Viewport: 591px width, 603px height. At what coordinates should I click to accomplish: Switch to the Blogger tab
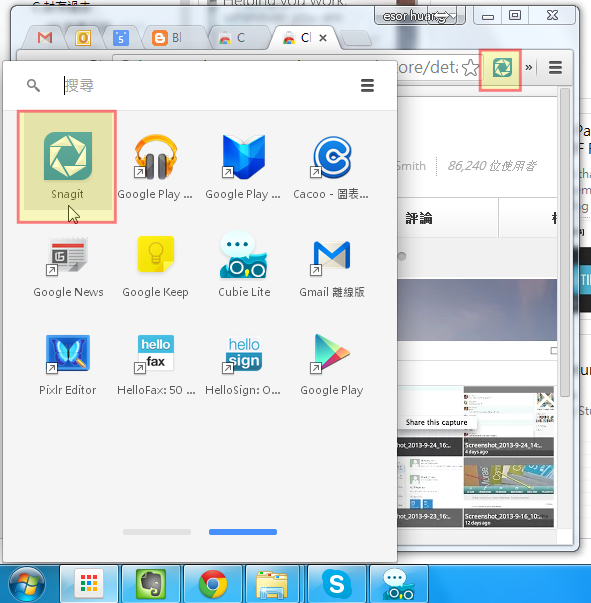(x=173, y=38)
